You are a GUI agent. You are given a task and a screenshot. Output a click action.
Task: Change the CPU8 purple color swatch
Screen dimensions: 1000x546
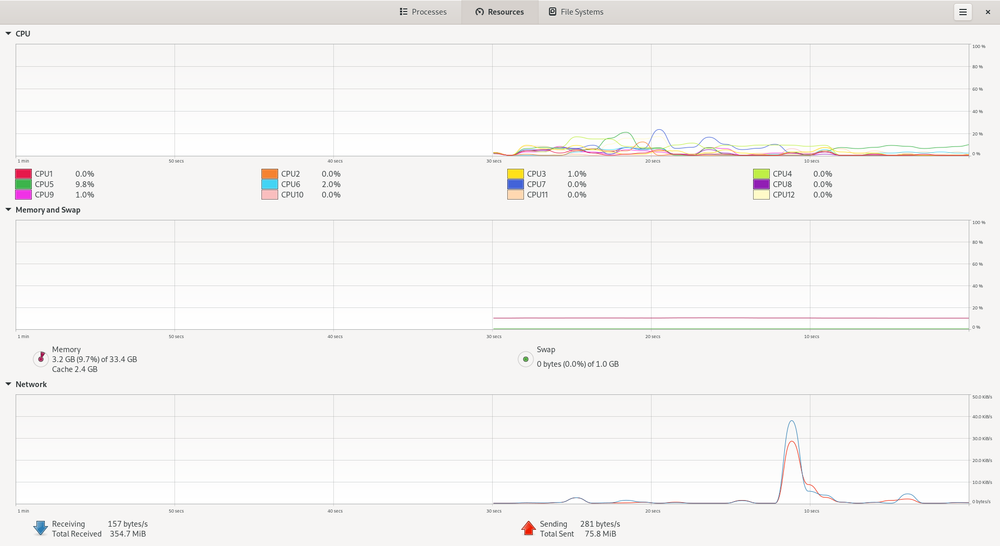coord(761,185)
